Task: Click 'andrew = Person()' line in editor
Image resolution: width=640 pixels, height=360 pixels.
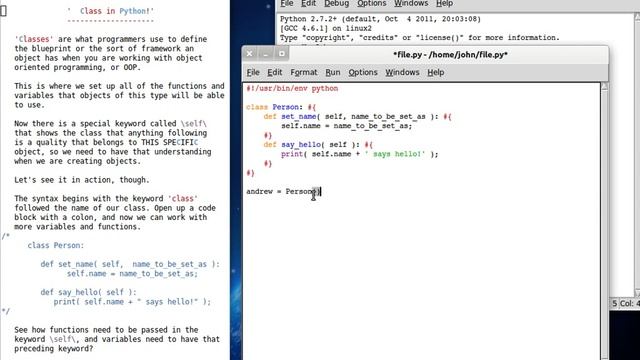Action: click(284, 192)
